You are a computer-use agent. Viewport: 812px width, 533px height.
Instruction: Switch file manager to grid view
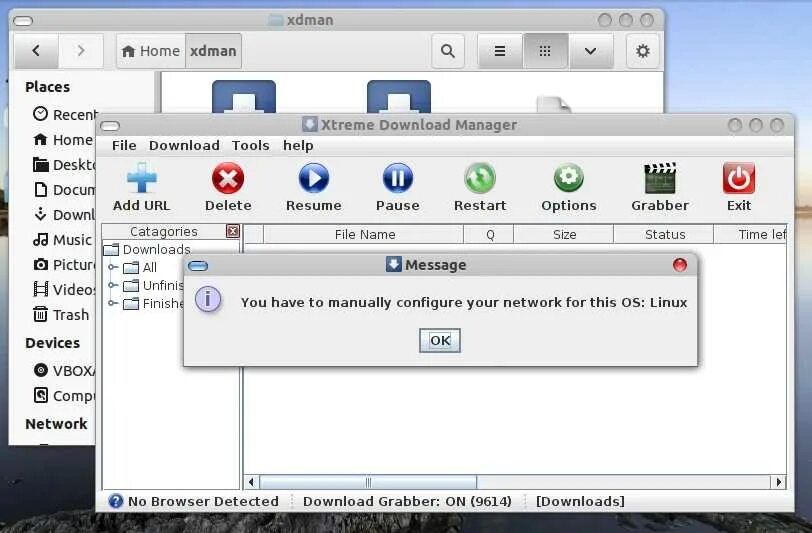pos(545,51)
